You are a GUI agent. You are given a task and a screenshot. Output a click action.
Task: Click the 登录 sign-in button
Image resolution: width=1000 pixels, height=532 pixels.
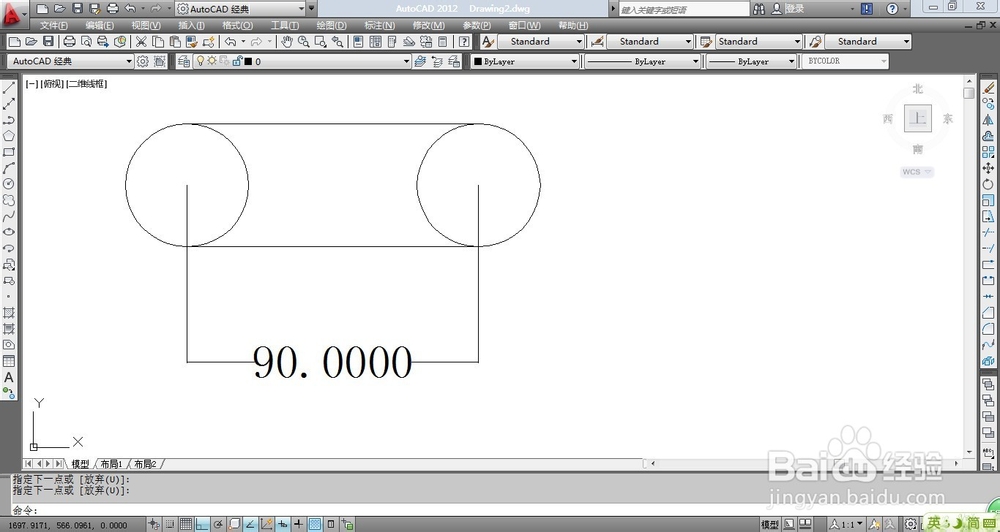pos(787,9)
